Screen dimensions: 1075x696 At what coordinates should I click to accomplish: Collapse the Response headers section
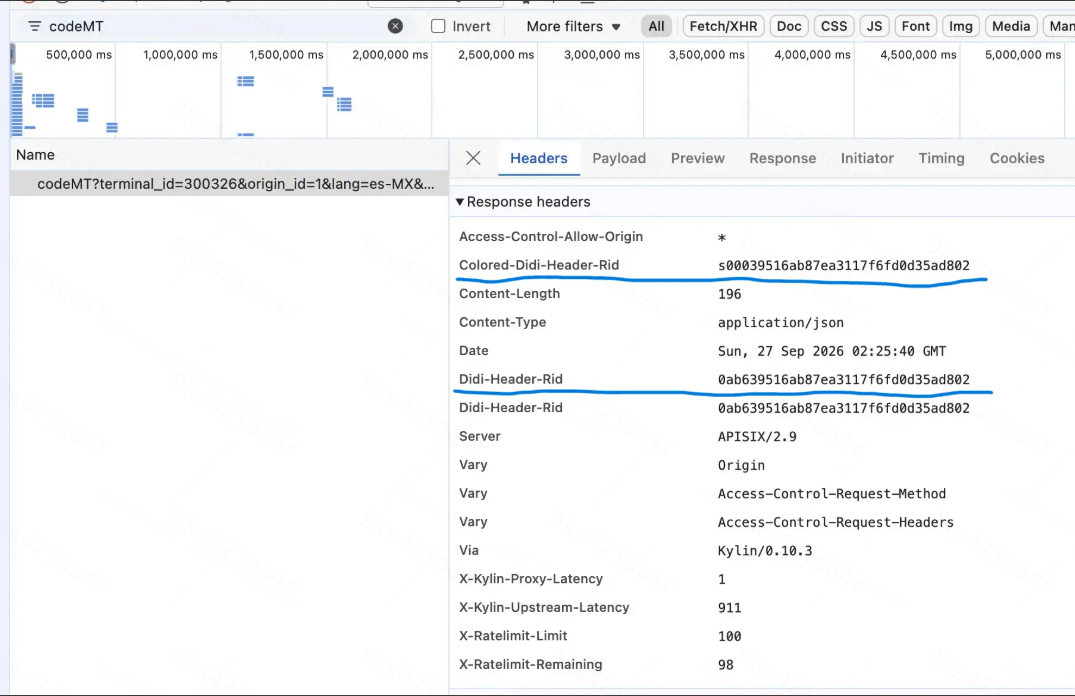click(x=460, y=202)
